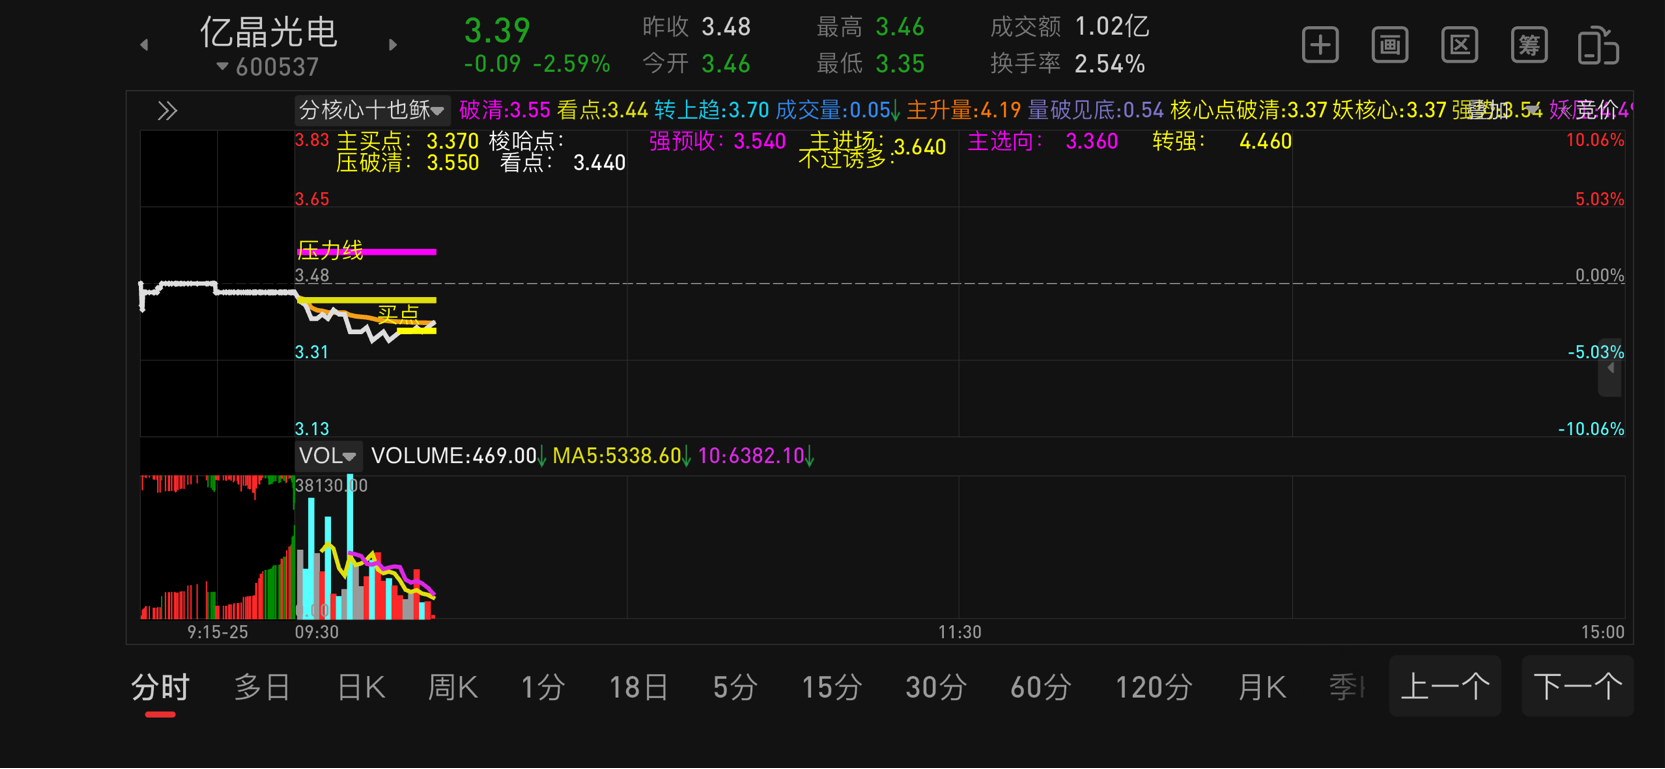Screen dimensions: 1665x769
Task: Switch to 周K tab
Action: [453, 688]
